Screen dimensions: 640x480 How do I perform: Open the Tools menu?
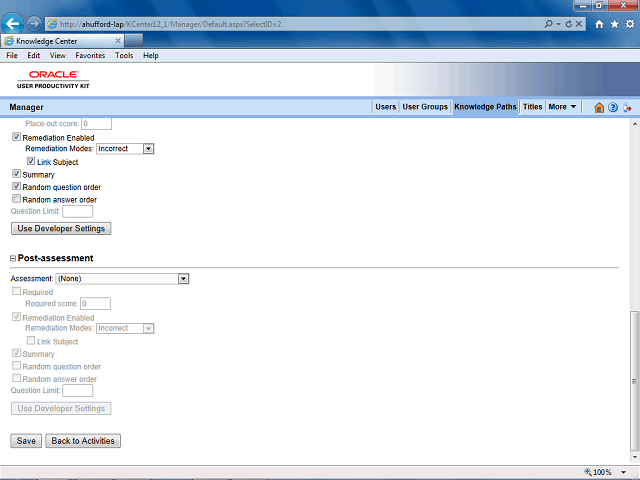124,56
